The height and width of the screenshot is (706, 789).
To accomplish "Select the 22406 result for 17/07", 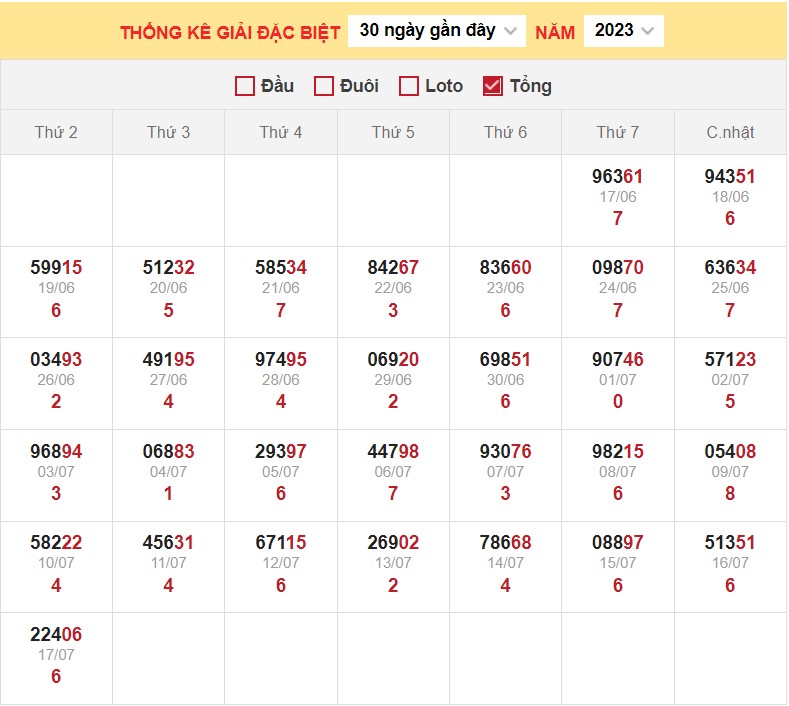I will tap(56, 634).
